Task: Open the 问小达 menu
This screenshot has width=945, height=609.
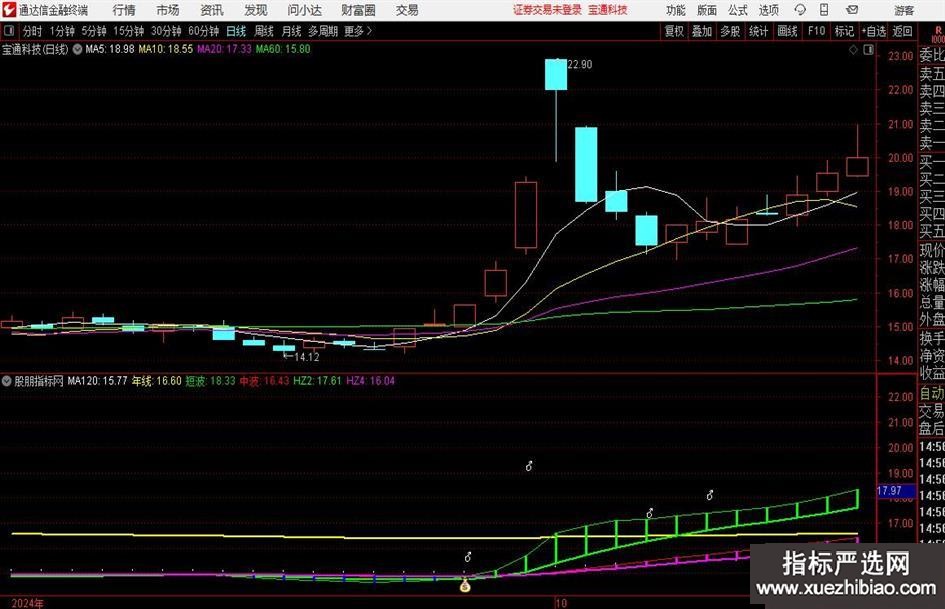Action: 304,10
